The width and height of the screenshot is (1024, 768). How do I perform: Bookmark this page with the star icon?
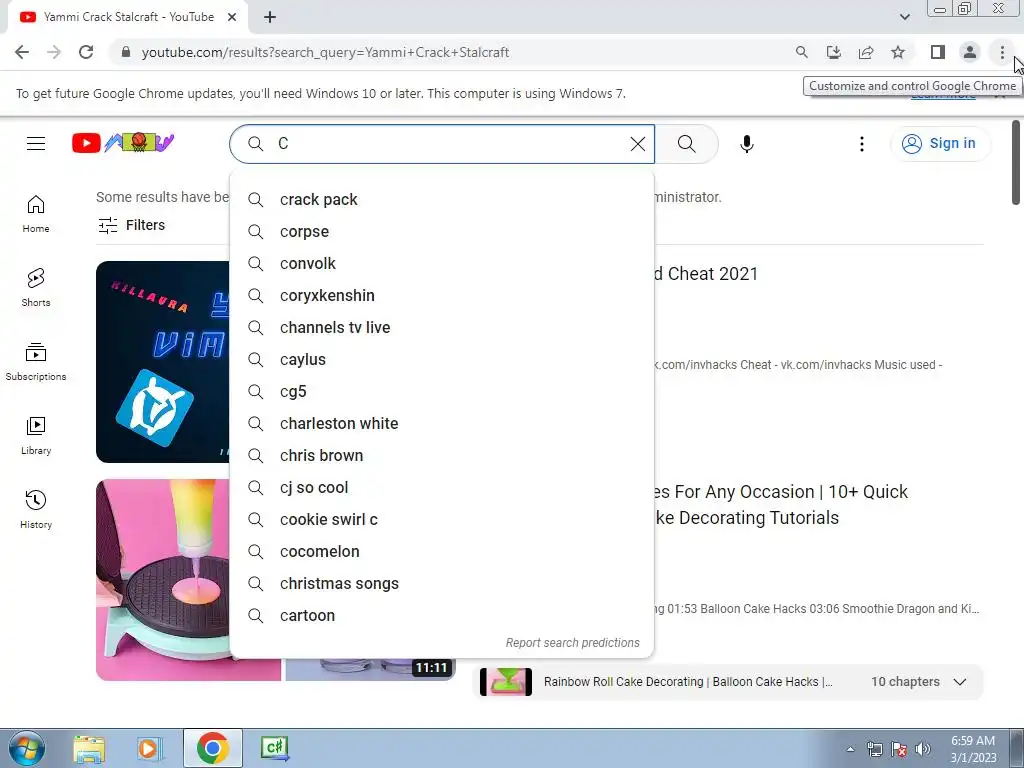[x=898, y=52]
